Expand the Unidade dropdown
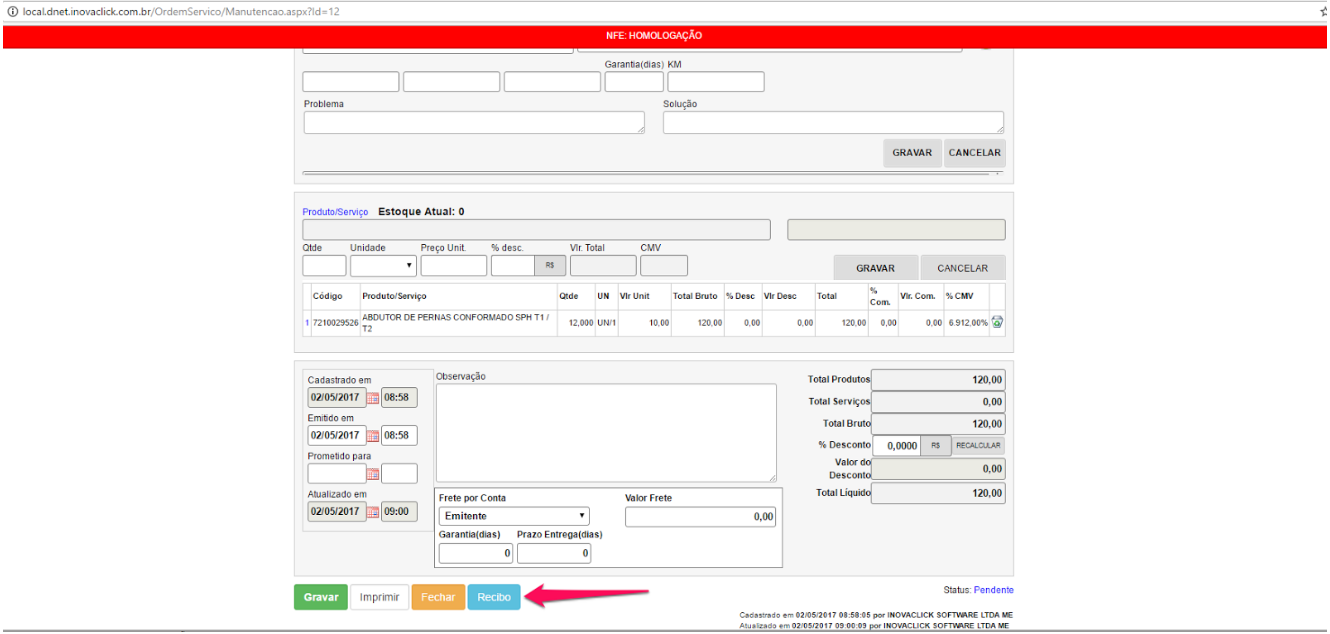1330x634 pixels. tap(383, 266)
